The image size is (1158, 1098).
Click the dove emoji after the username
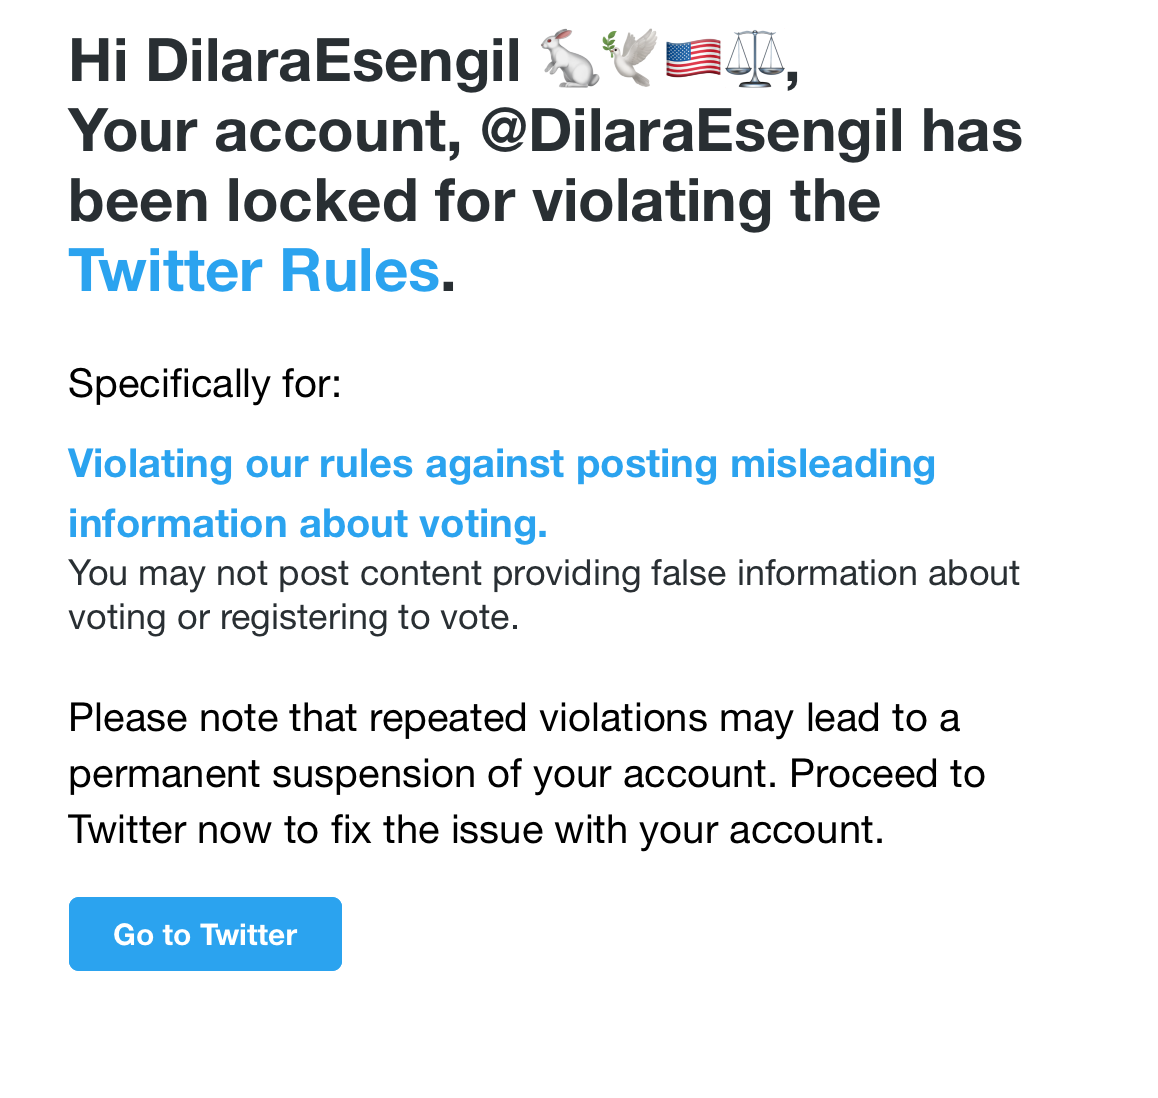click(x=630, y=59)
